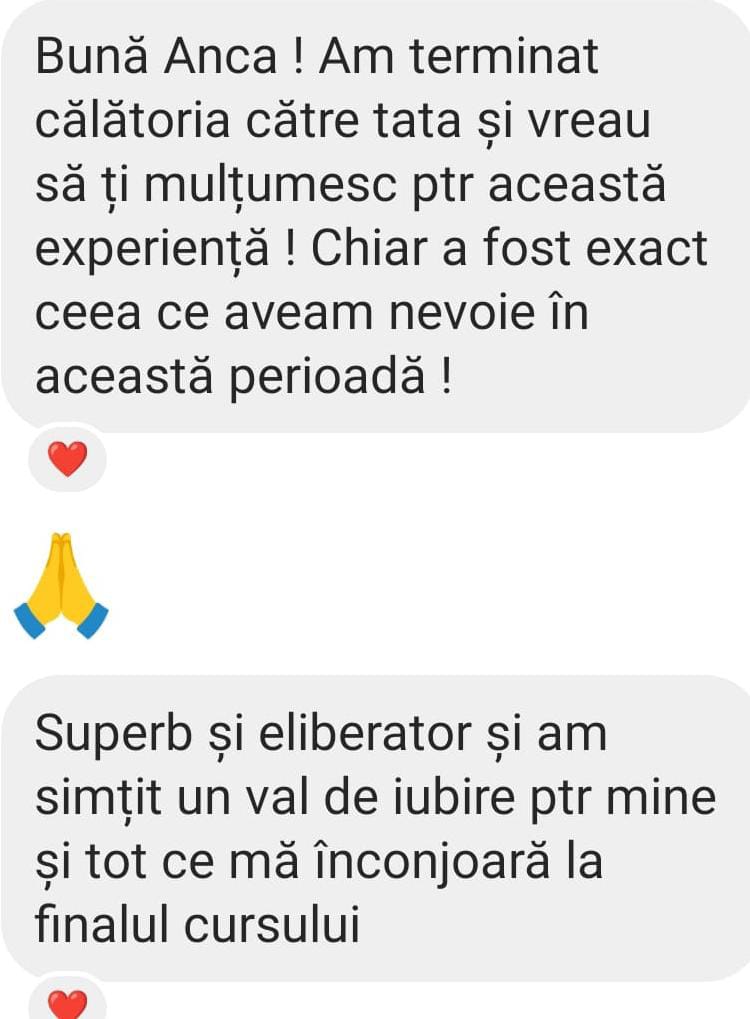750x1019 pixels.
Task: Click the heart reaction below the second message
Action: (x=68, y=1003)
